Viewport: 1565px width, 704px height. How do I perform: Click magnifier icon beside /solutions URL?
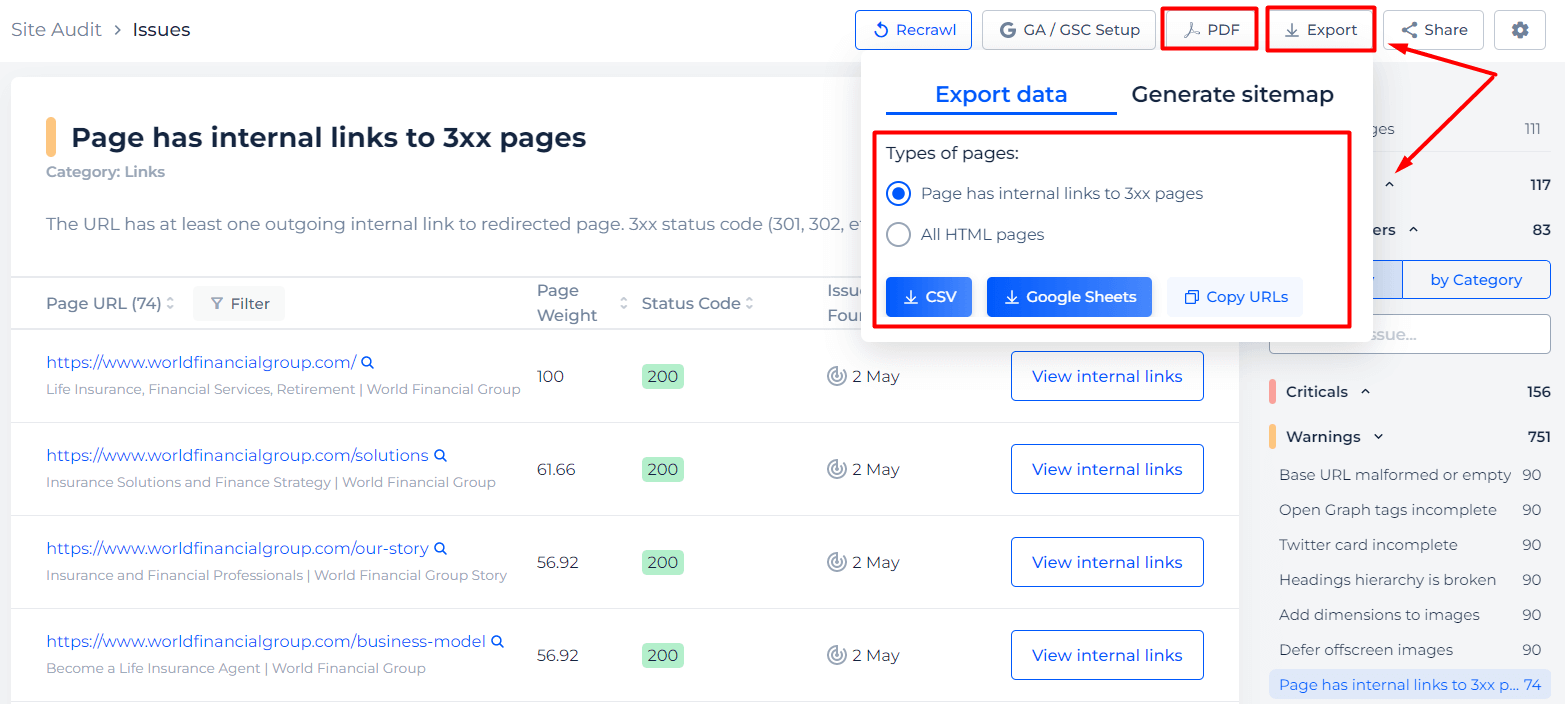pos(439,455)
